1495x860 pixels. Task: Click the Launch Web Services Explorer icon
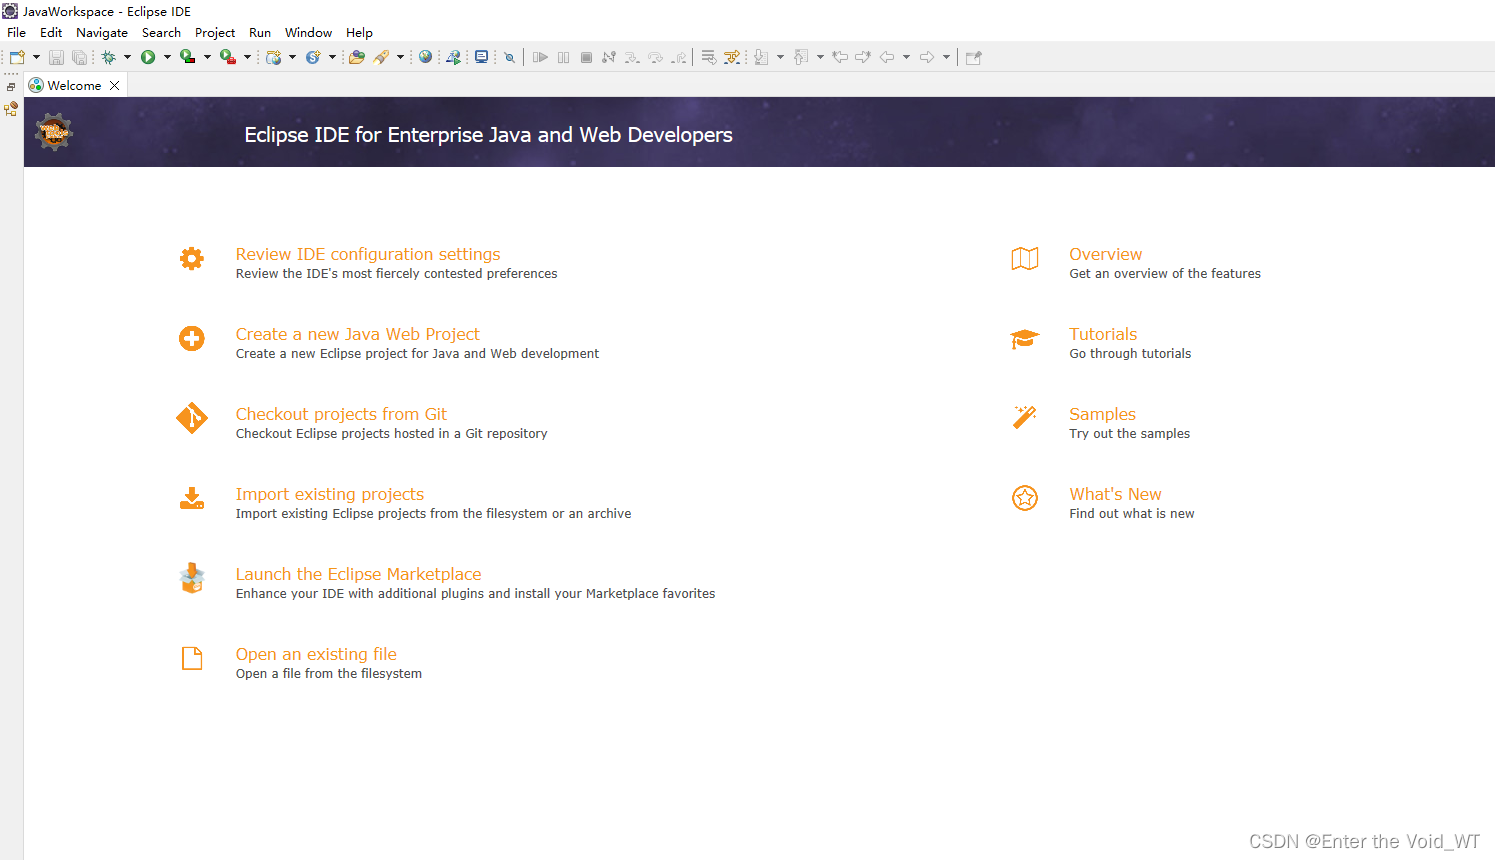click(453, 57)
